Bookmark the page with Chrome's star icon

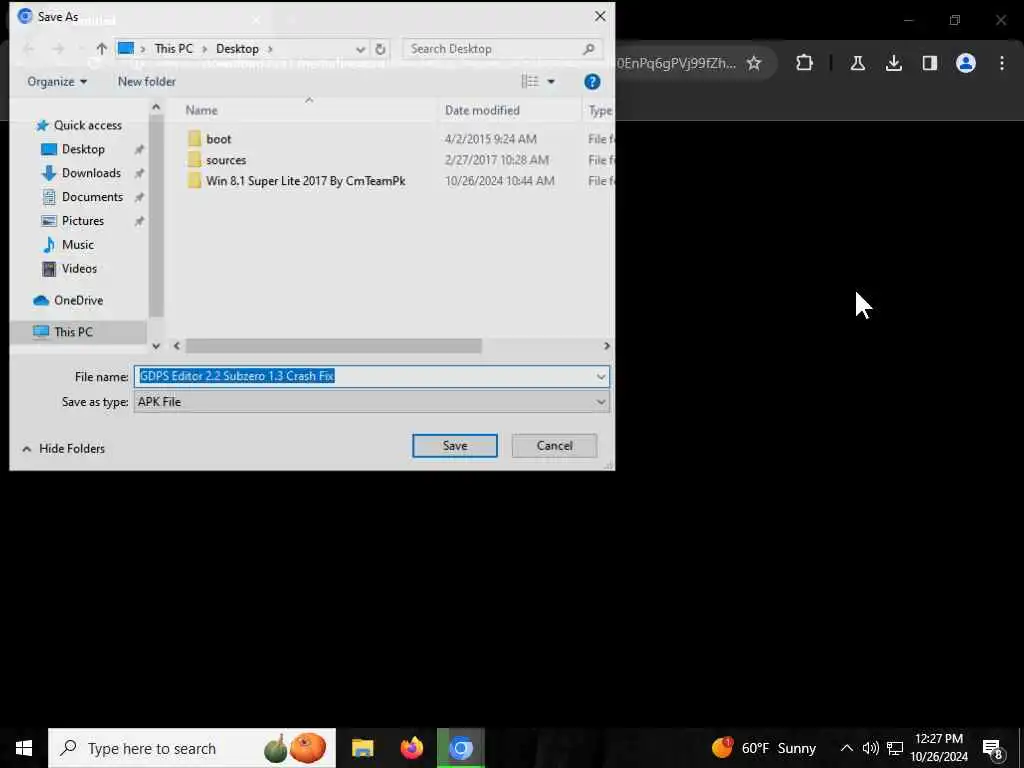point(754,63)
